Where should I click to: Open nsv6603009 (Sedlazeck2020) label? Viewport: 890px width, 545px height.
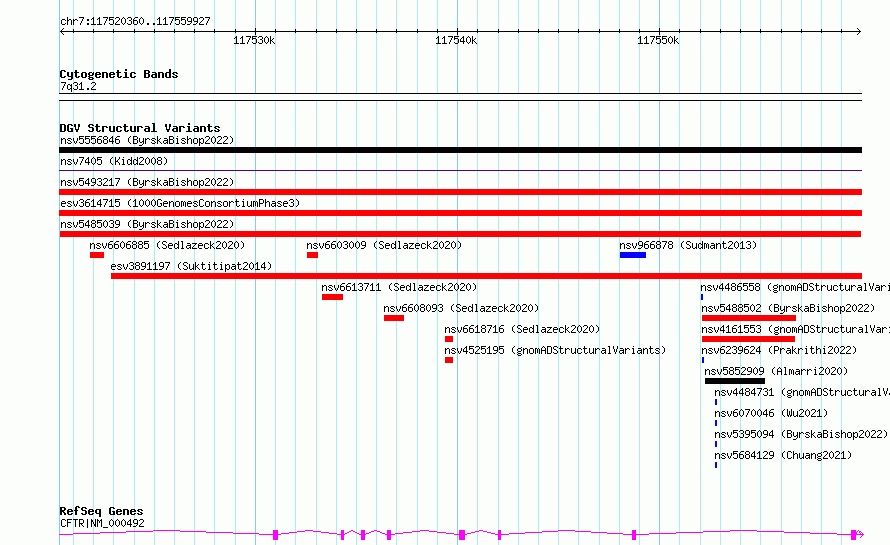click(384, 245)
